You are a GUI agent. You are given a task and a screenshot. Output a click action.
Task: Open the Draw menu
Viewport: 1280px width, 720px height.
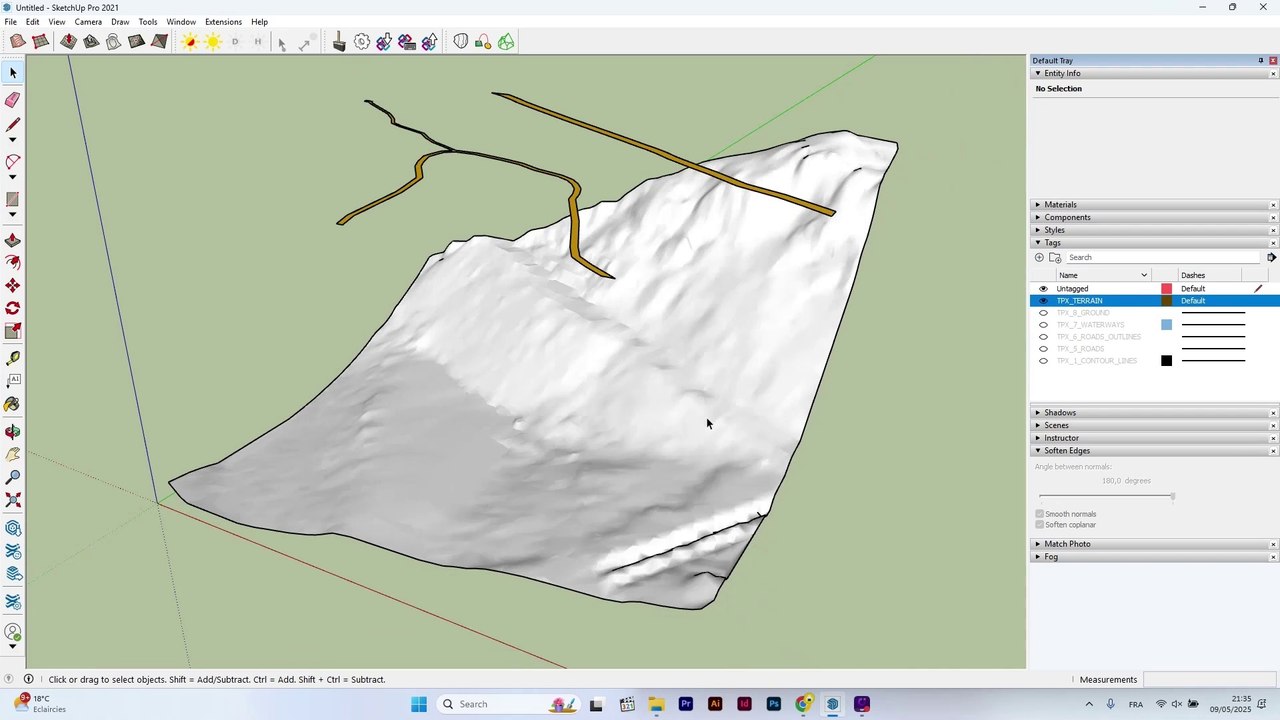tap(120, 22)
